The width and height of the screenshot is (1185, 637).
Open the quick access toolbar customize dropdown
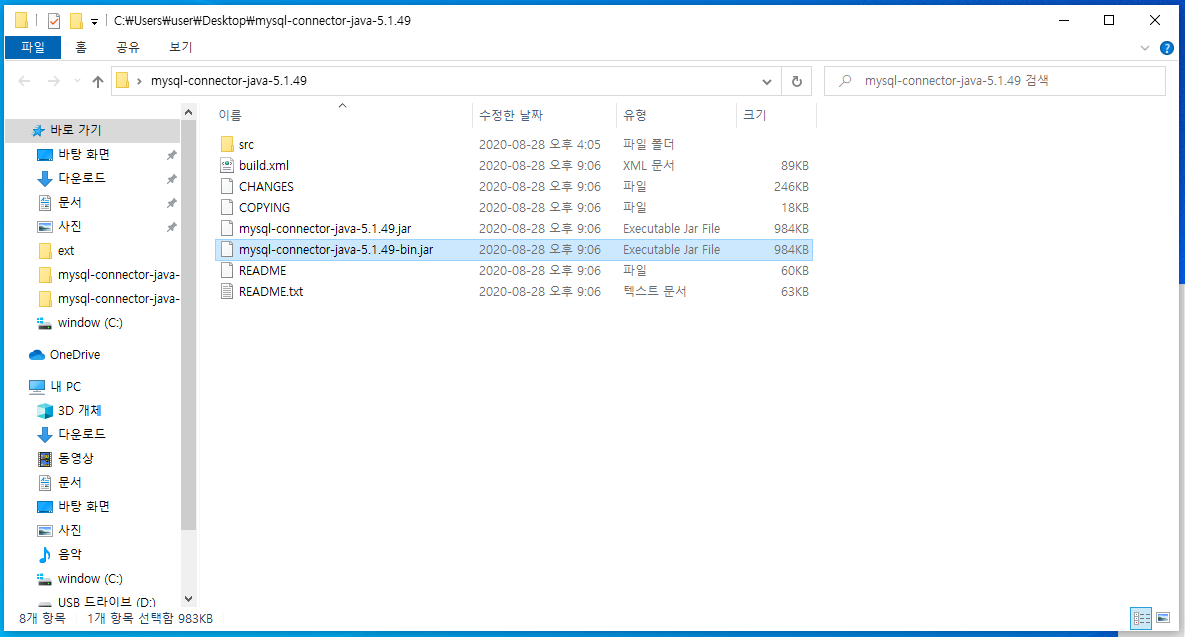(94, 22)
